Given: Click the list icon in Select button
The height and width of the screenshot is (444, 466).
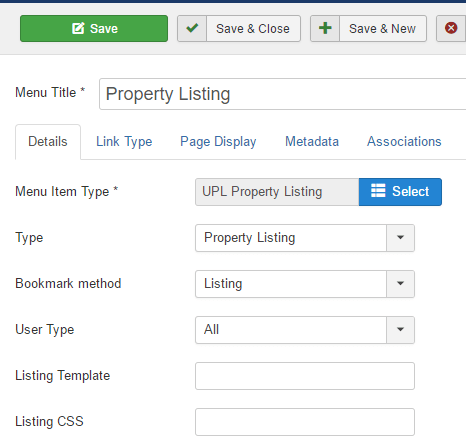Looking at the screenshot, I should click(x=378, y=191).
